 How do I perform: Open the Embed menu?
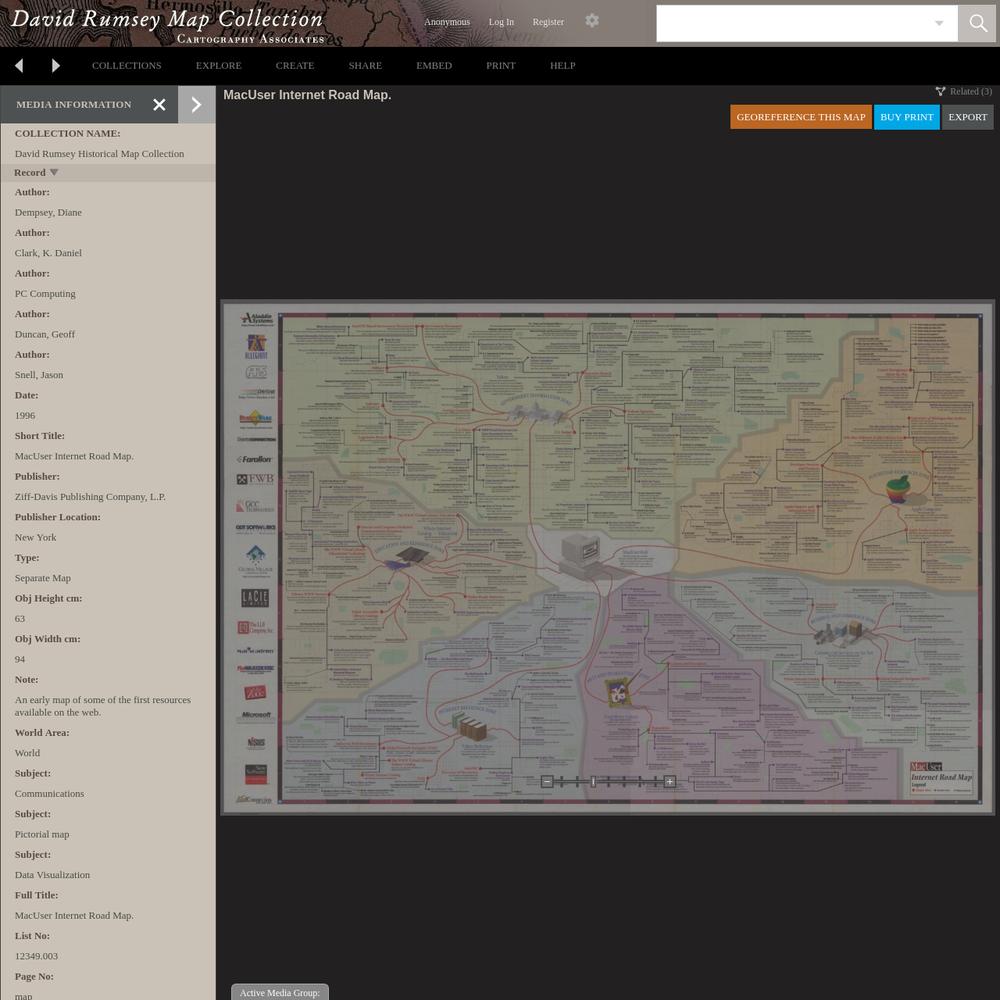434,66
